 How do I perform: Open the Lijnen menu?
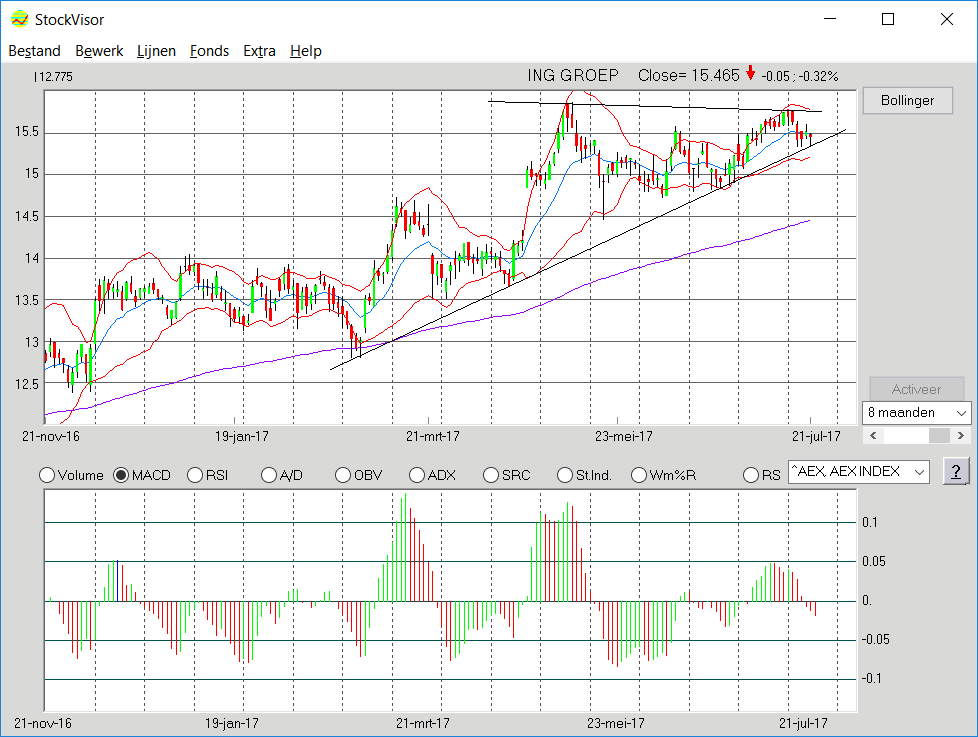[157, 51]
